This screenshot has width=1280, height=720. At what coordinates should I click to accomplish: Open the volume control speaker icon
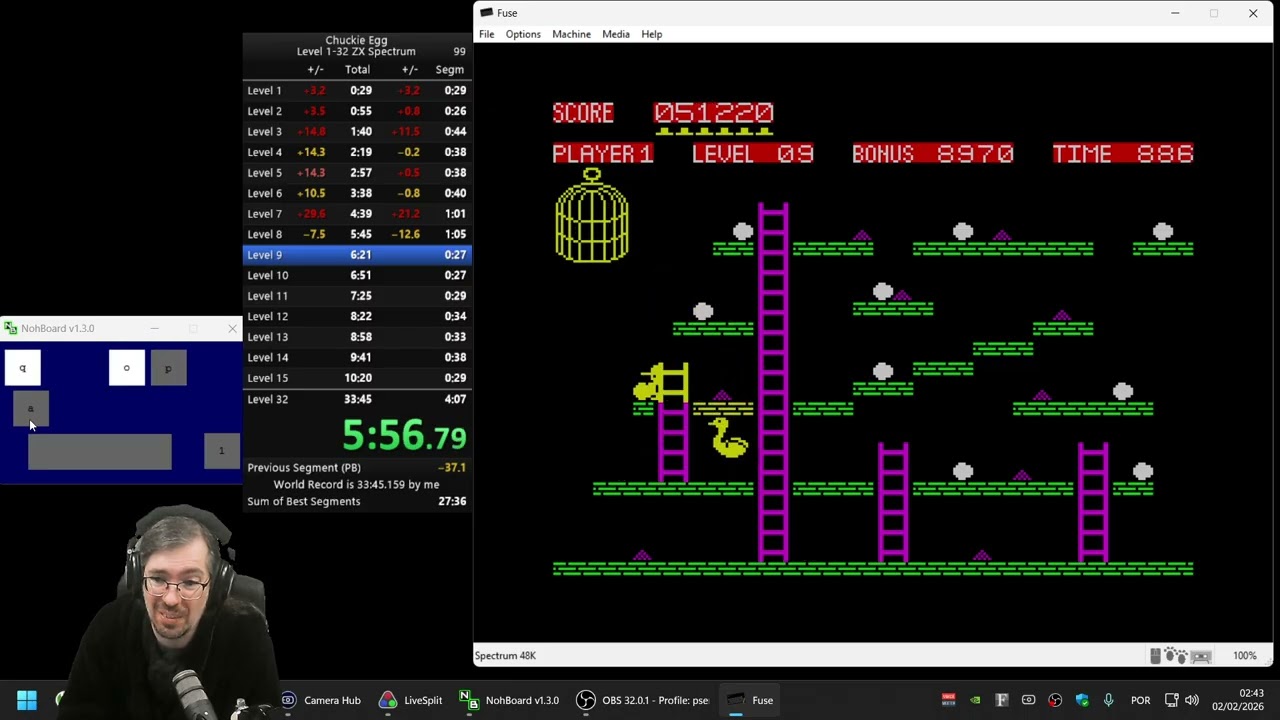1192,700
